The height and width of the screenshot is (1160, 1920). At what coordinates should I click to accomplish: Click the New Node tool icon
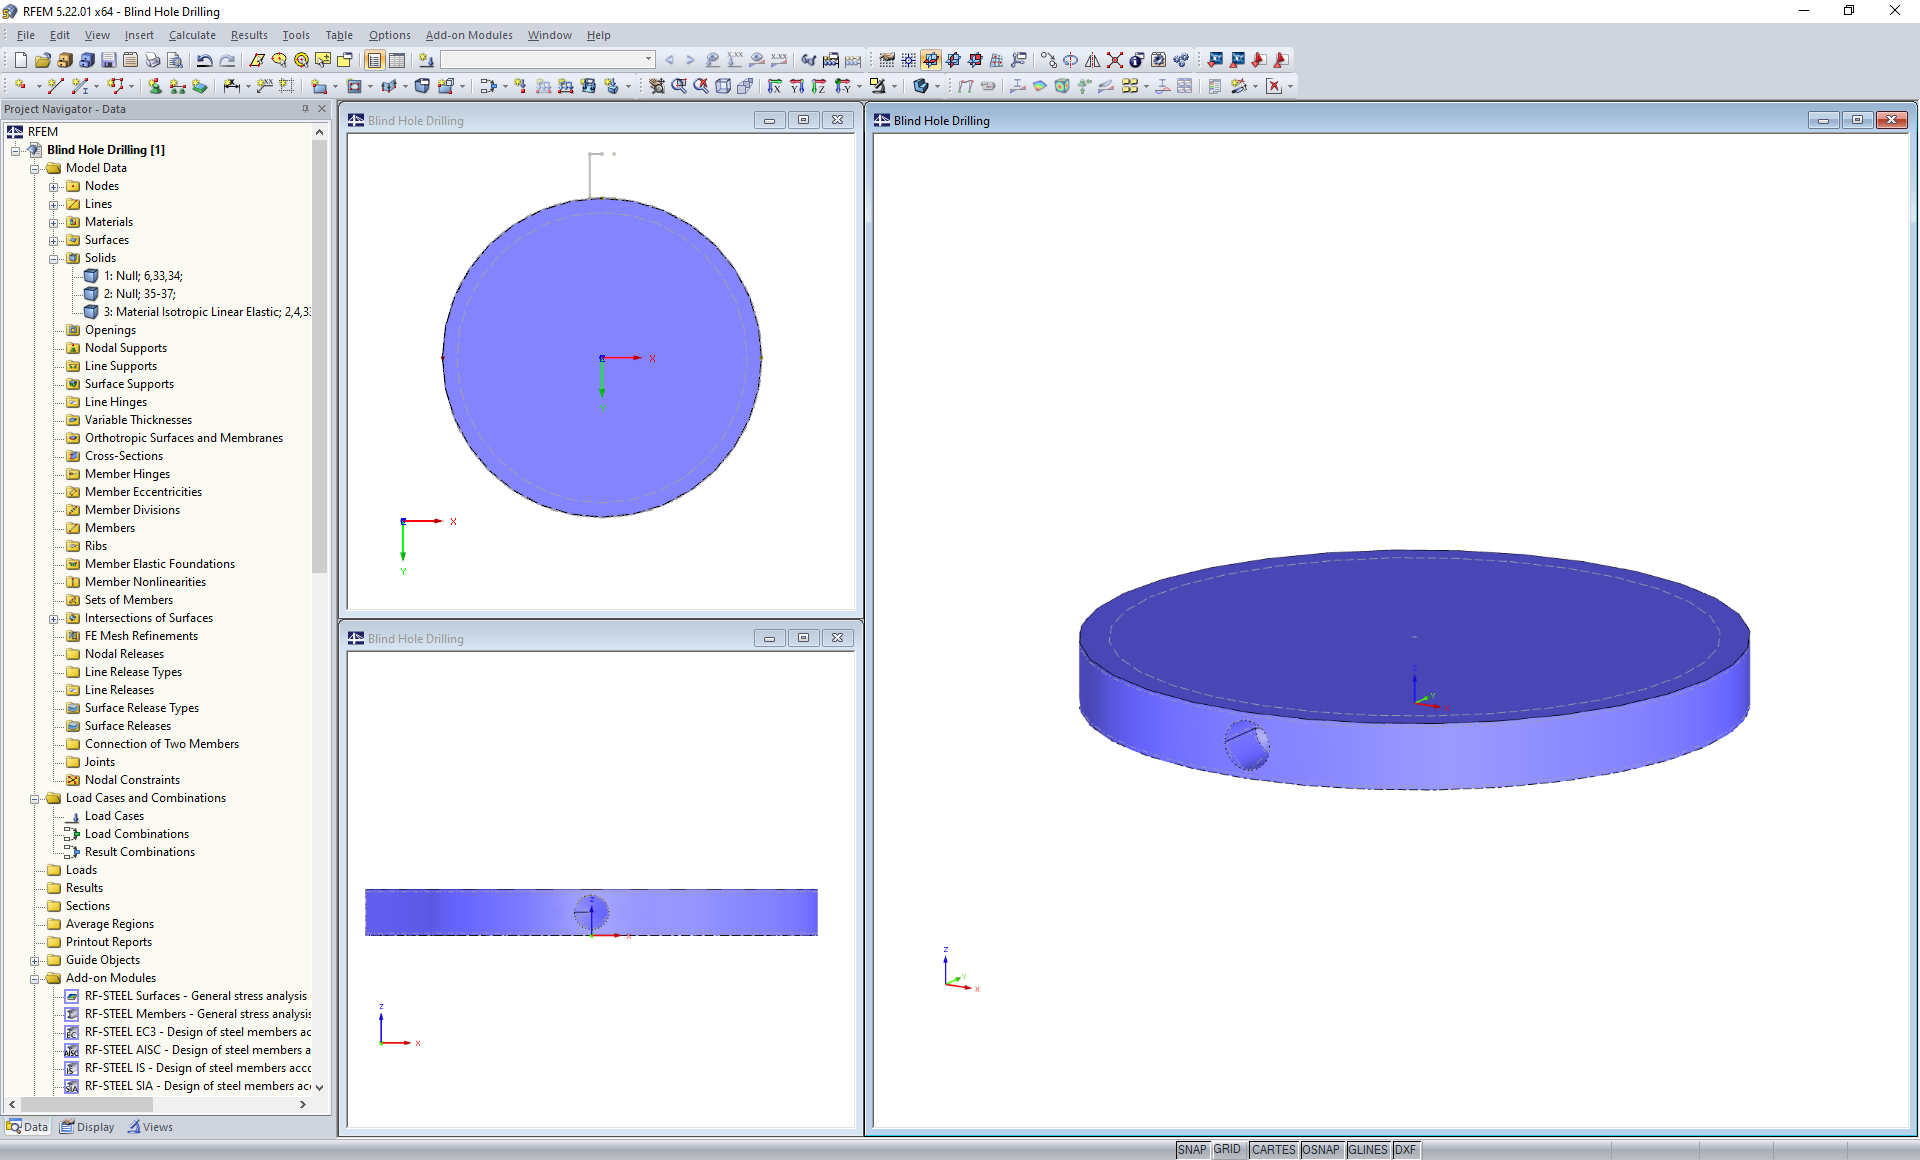[x=20, y=86]
